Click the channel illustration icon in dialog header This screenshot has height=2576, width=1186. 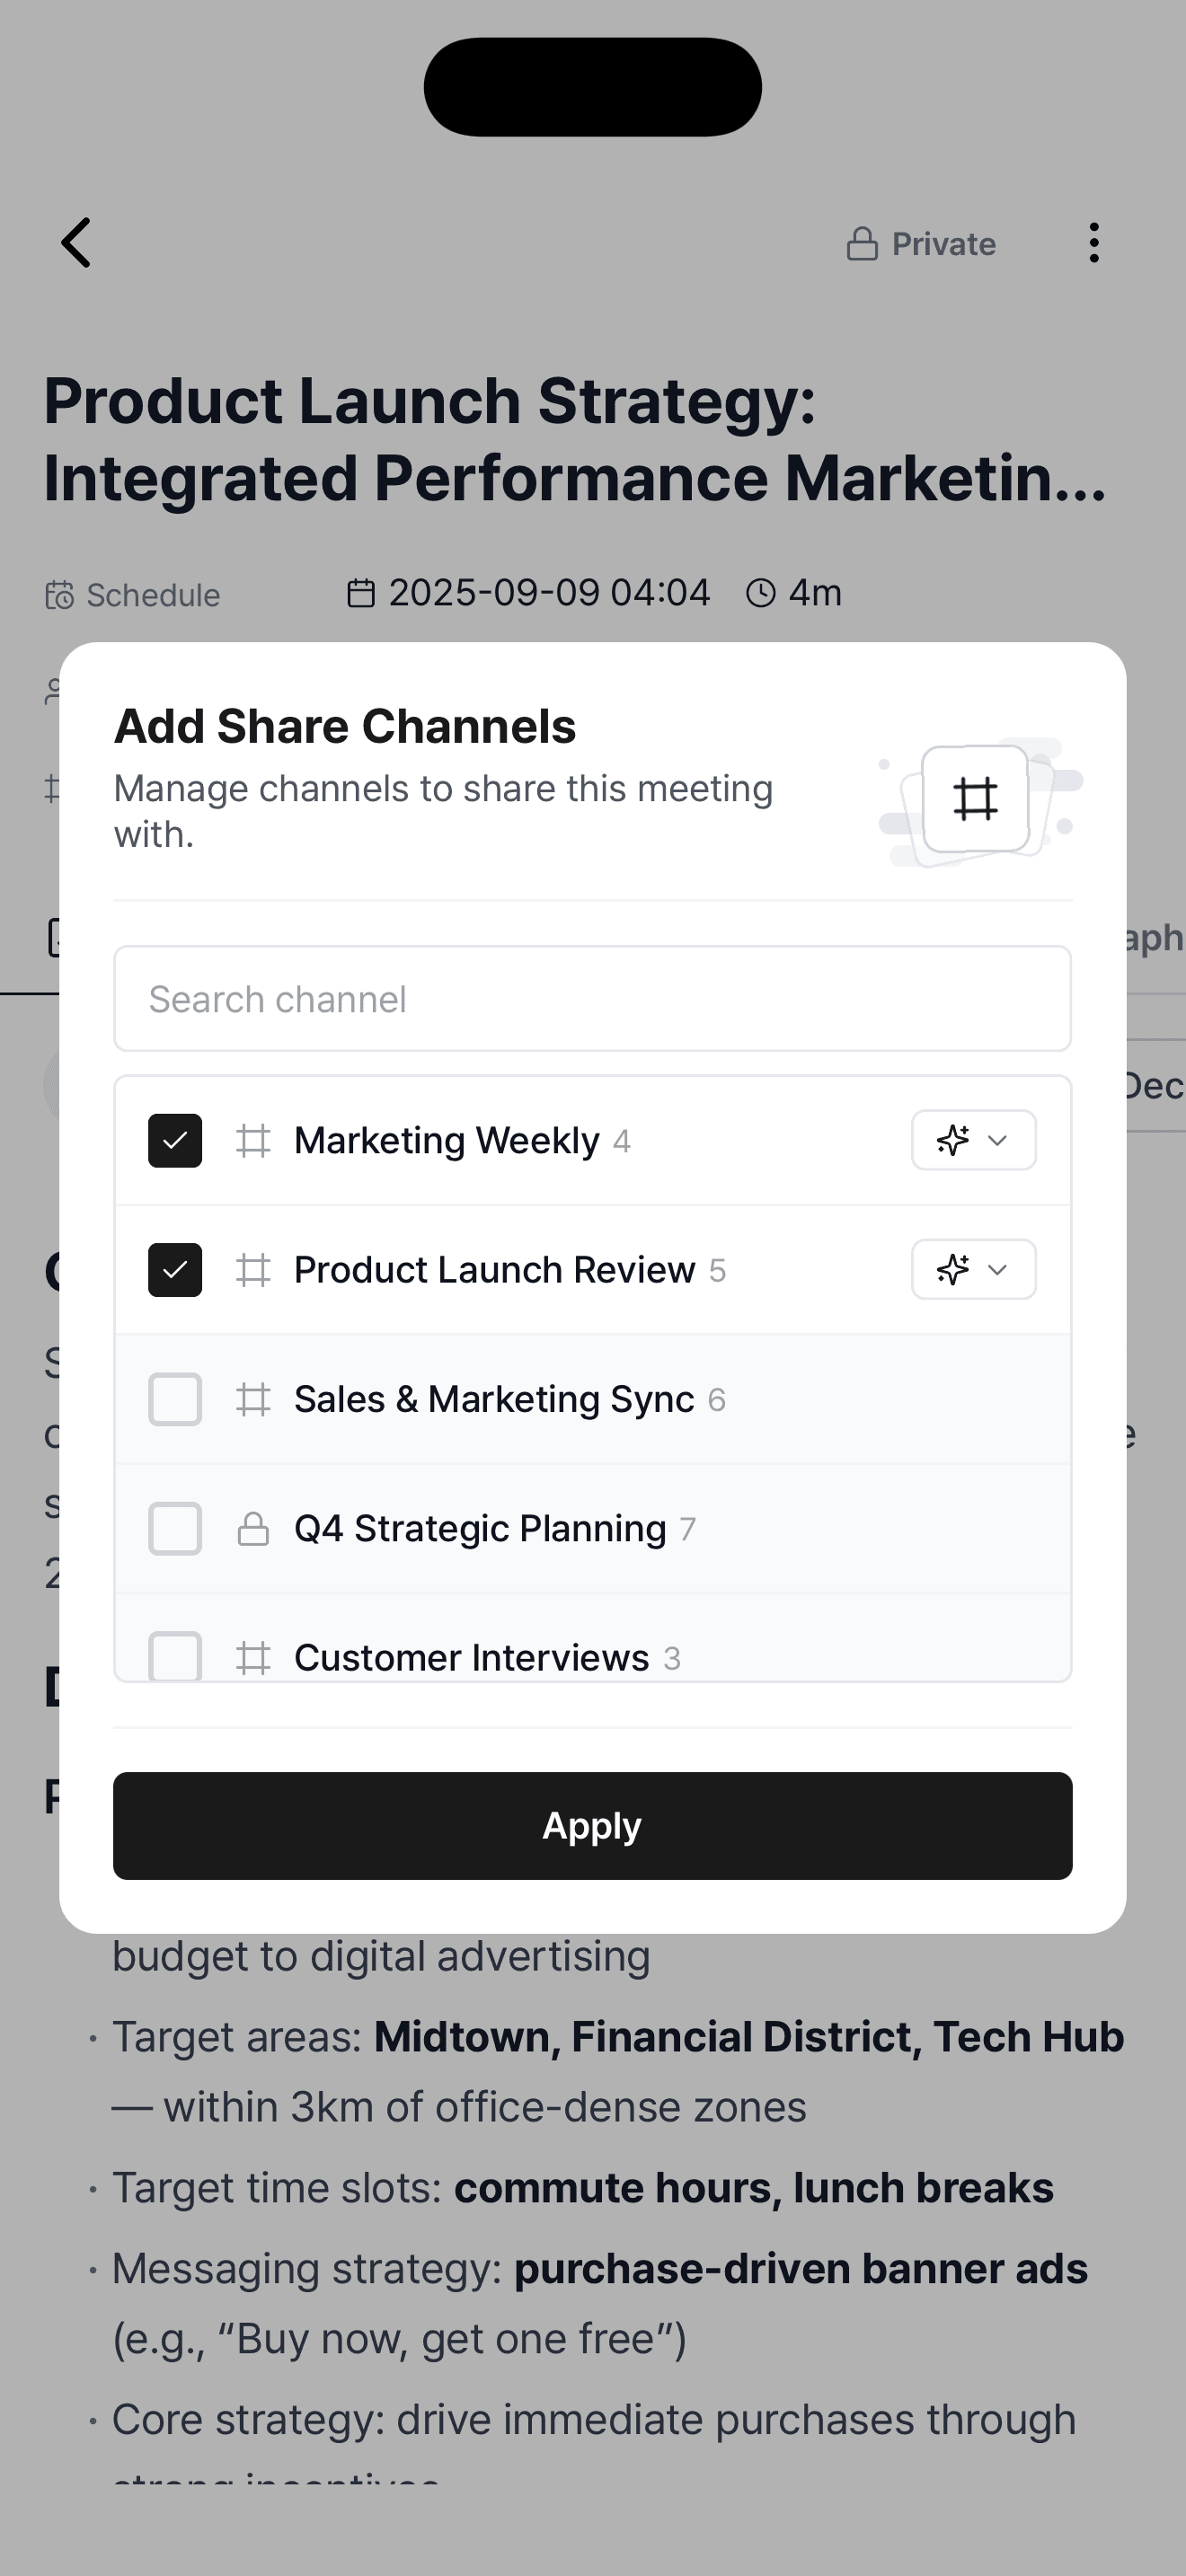click(x=976, y=799)
